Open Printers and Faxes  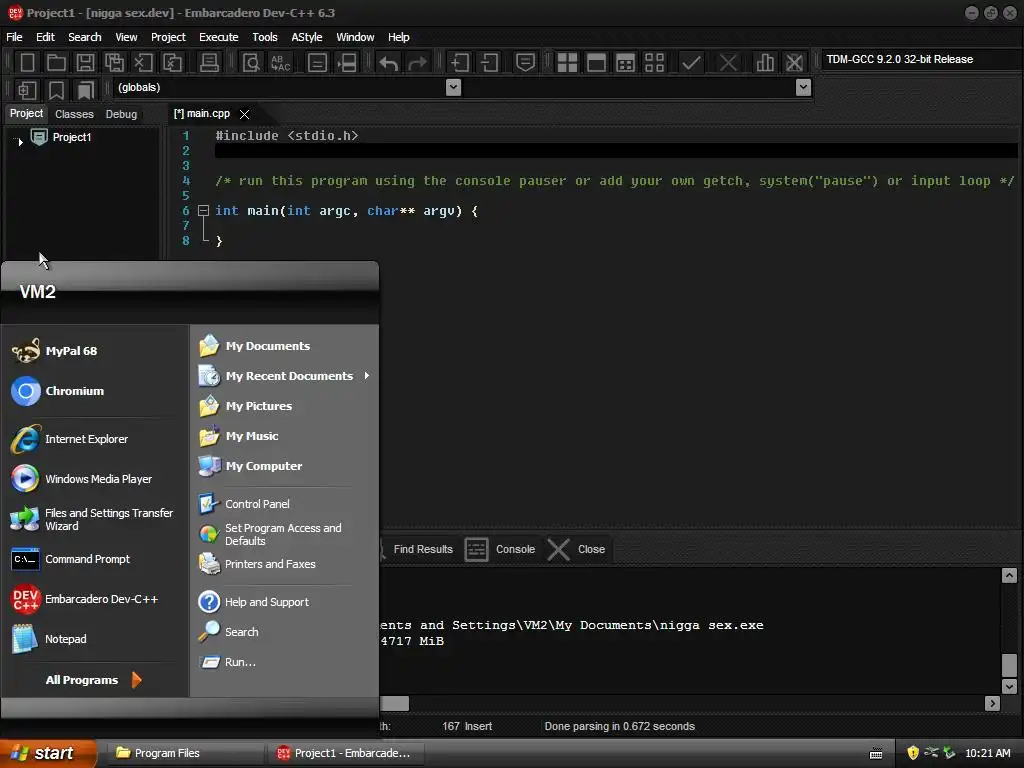point(270,564)
